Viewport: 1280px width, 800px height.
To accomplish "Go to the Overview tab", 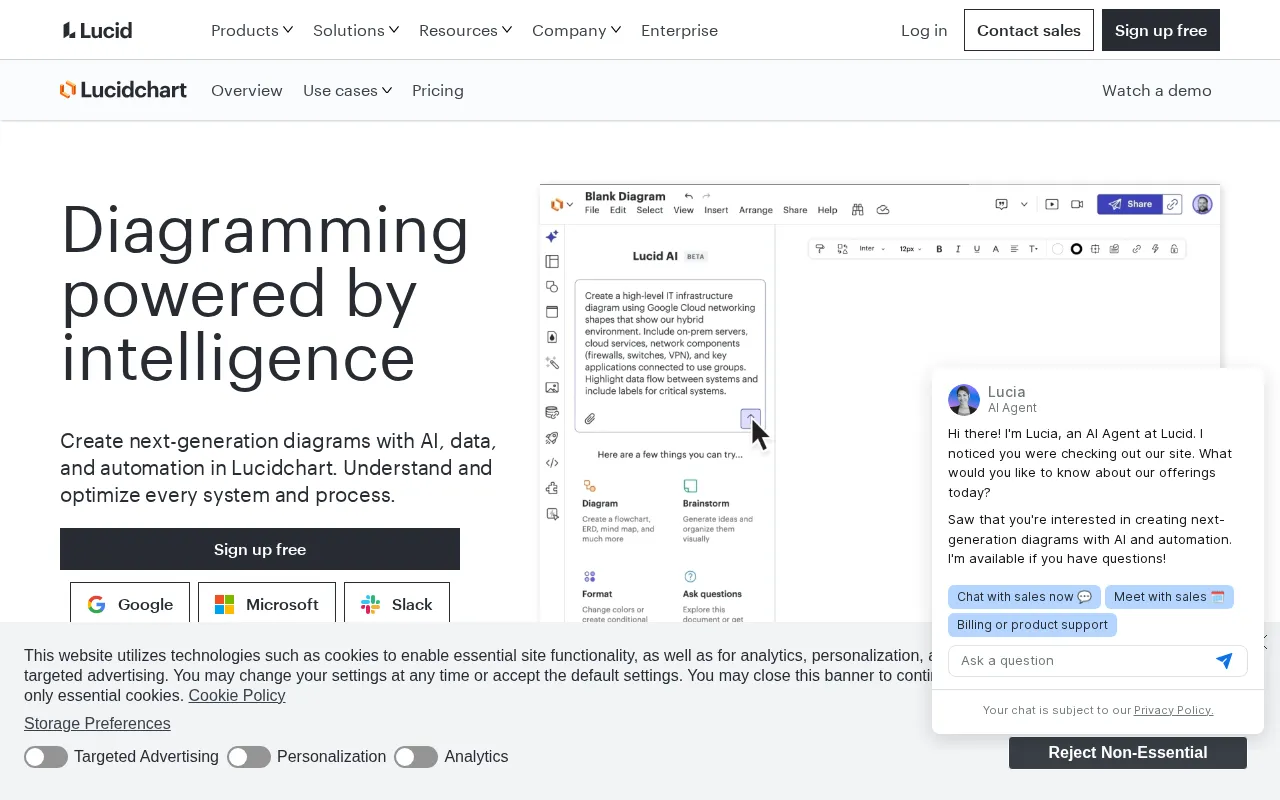I will point(247,90).
